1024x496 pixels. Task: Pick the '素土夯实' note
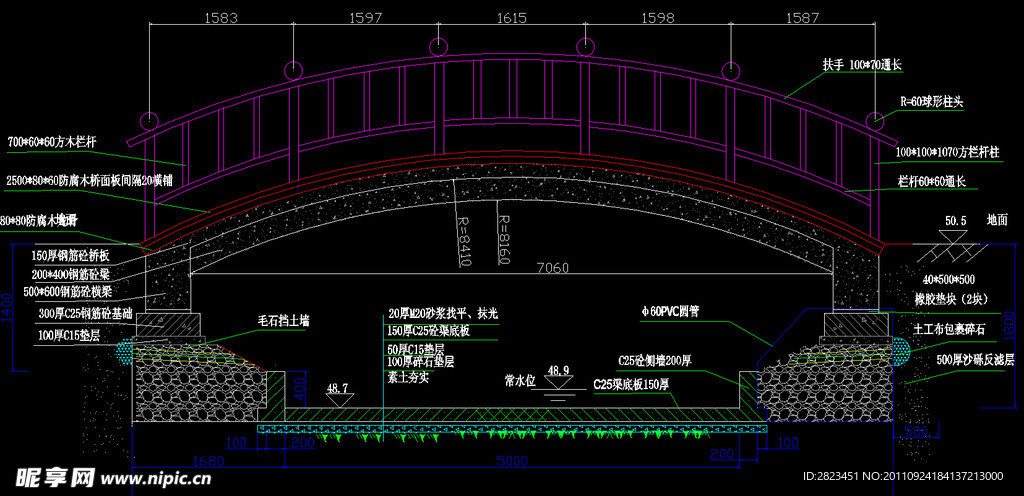coord(408,377)
